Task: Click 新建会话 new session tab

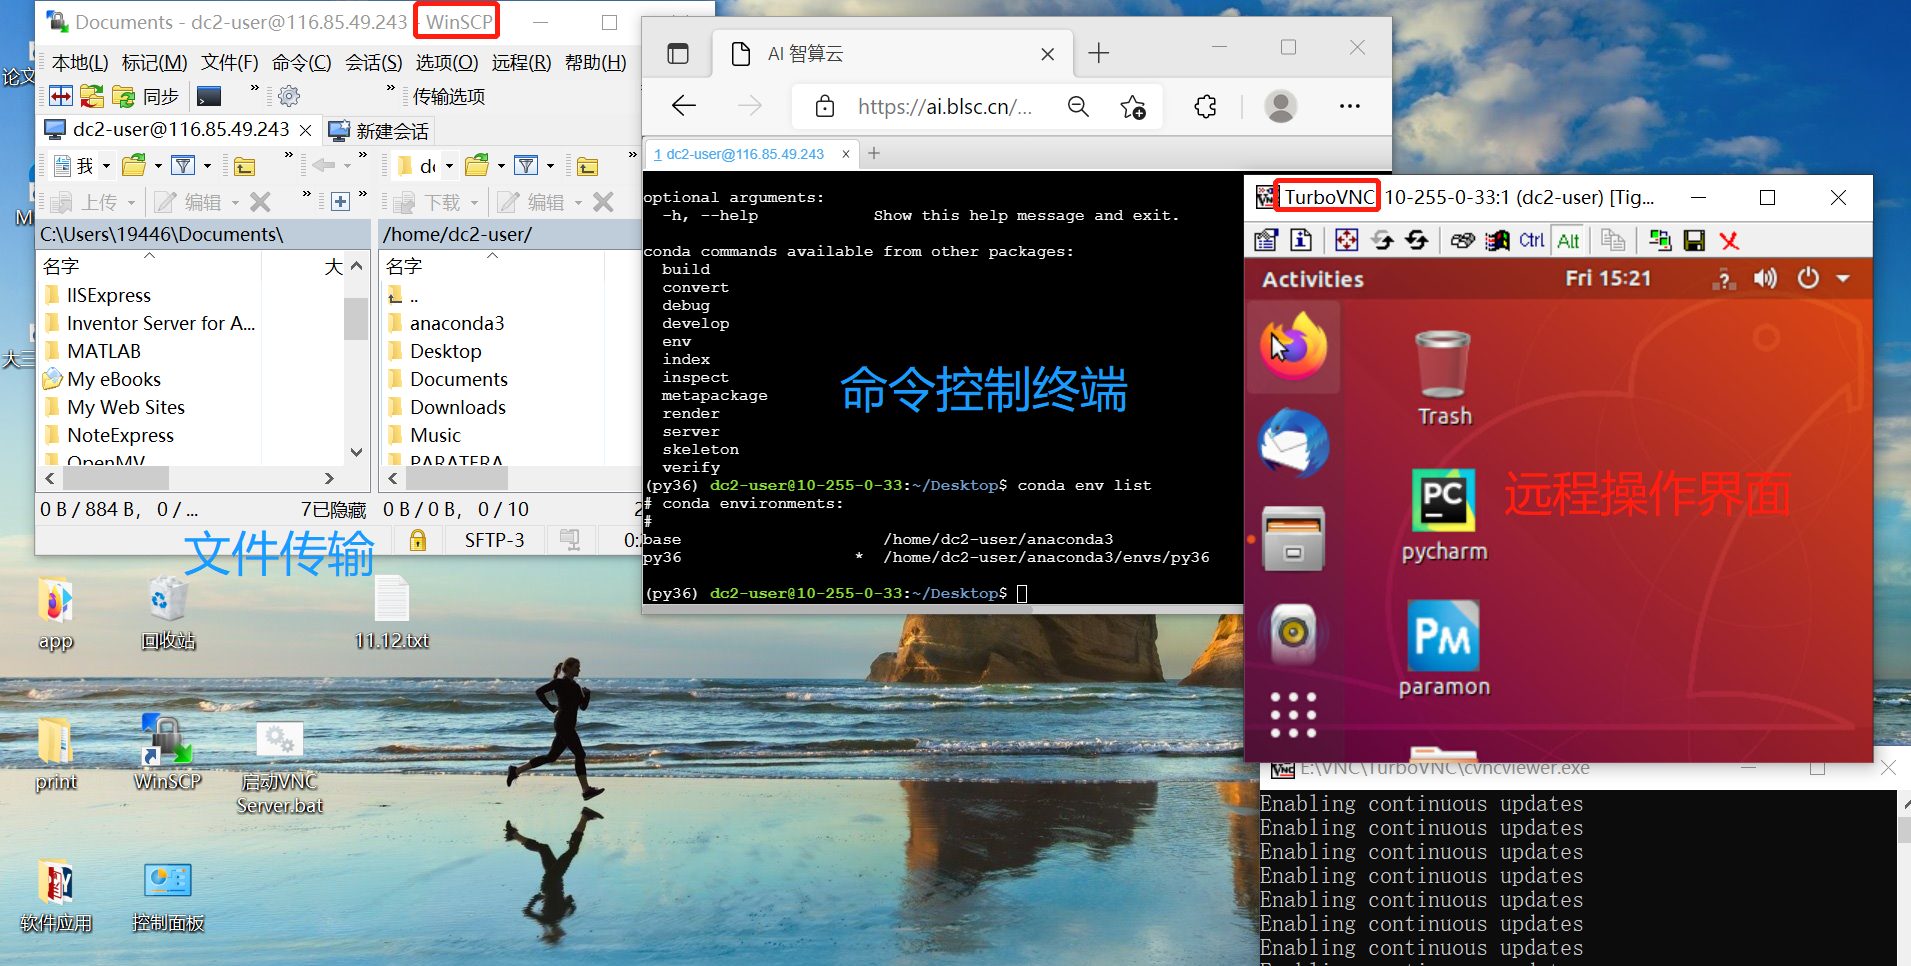Action: click(379, 131)
